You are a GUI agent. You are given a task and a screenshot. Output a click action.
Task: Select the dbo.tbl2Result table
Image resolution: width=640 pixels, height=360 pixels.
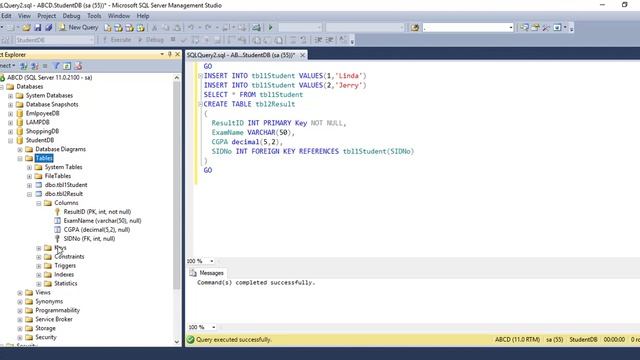pos(64,194)
